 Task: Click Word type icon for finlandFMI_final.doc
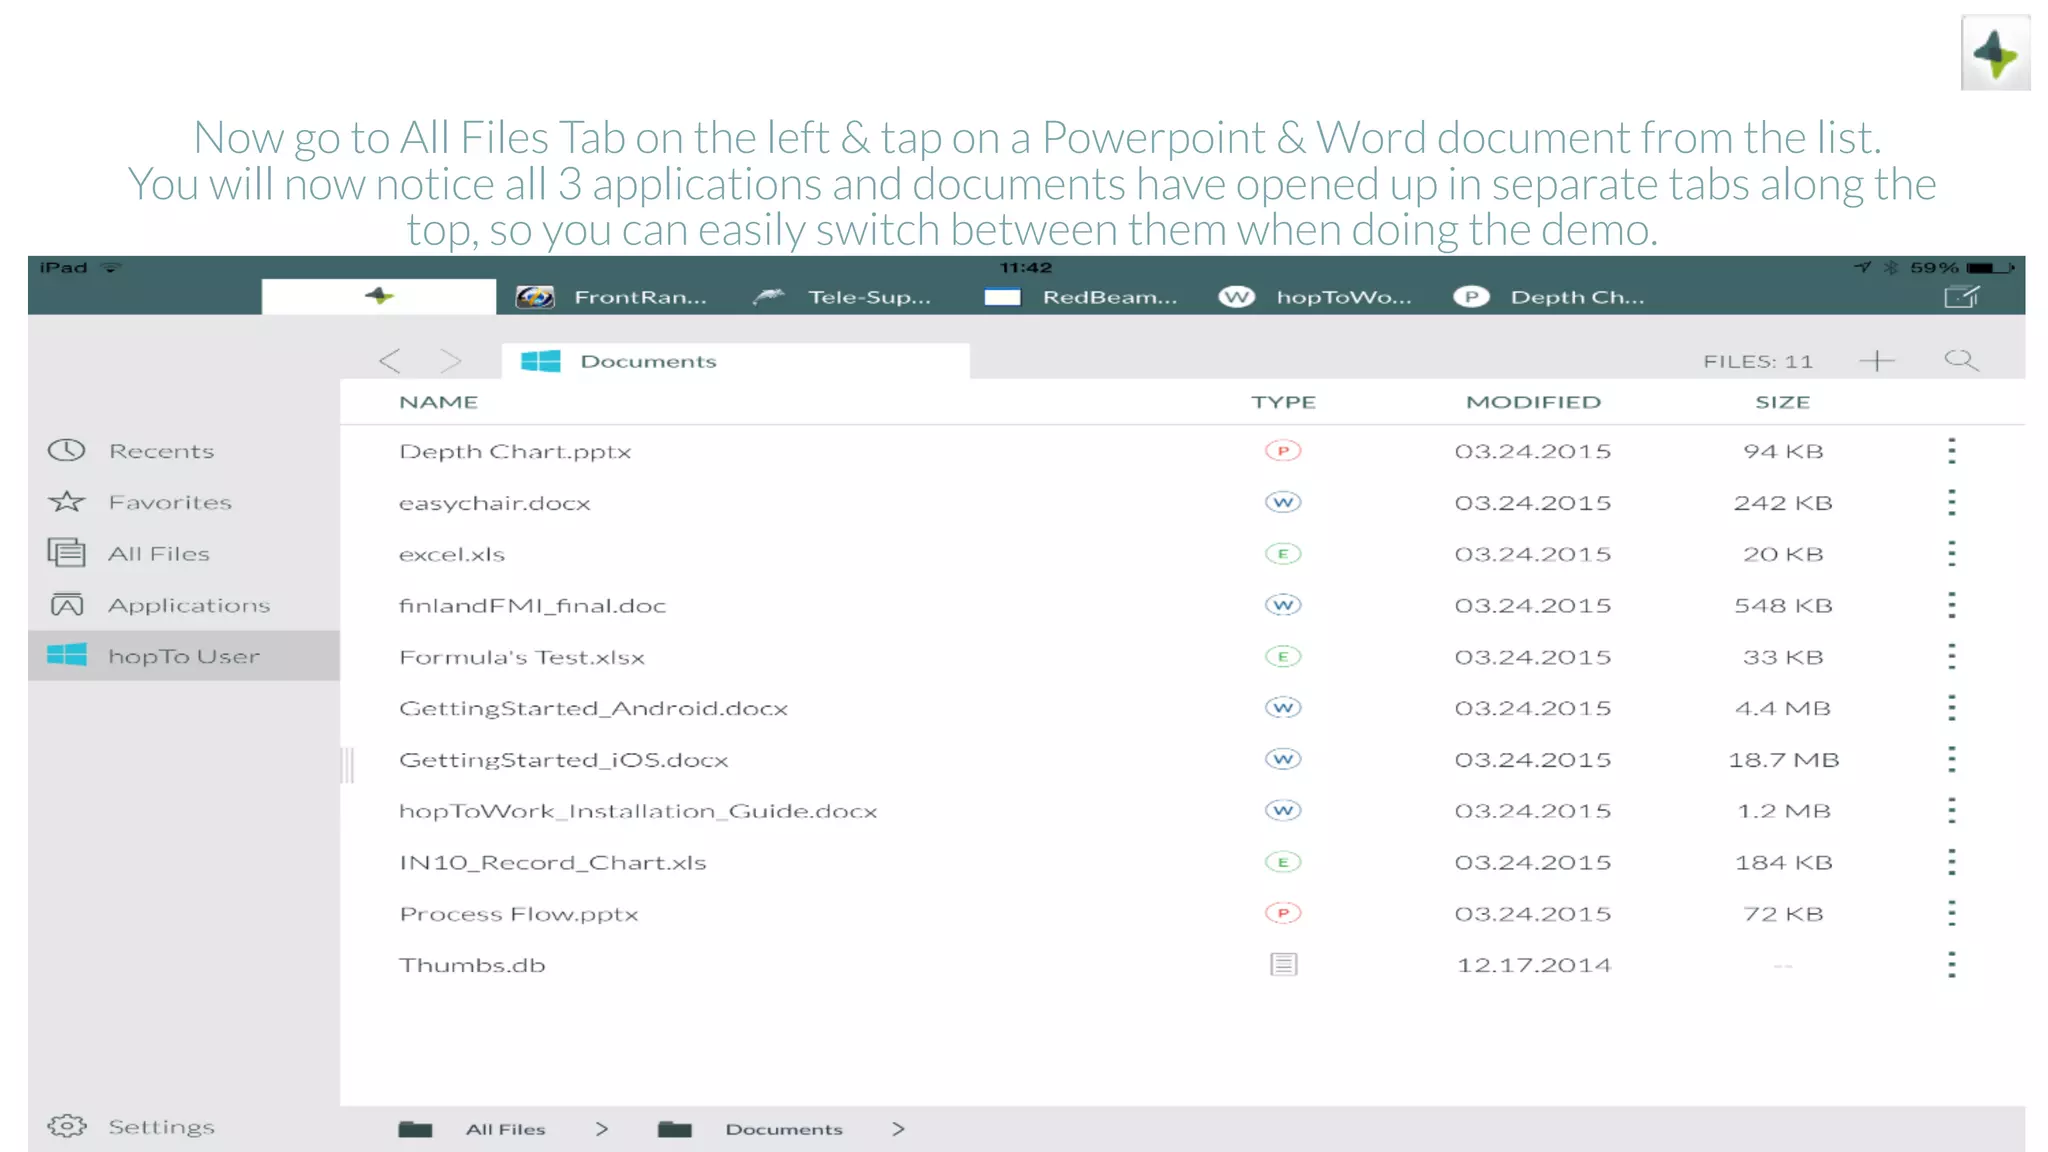click(x=1283, y=605)
